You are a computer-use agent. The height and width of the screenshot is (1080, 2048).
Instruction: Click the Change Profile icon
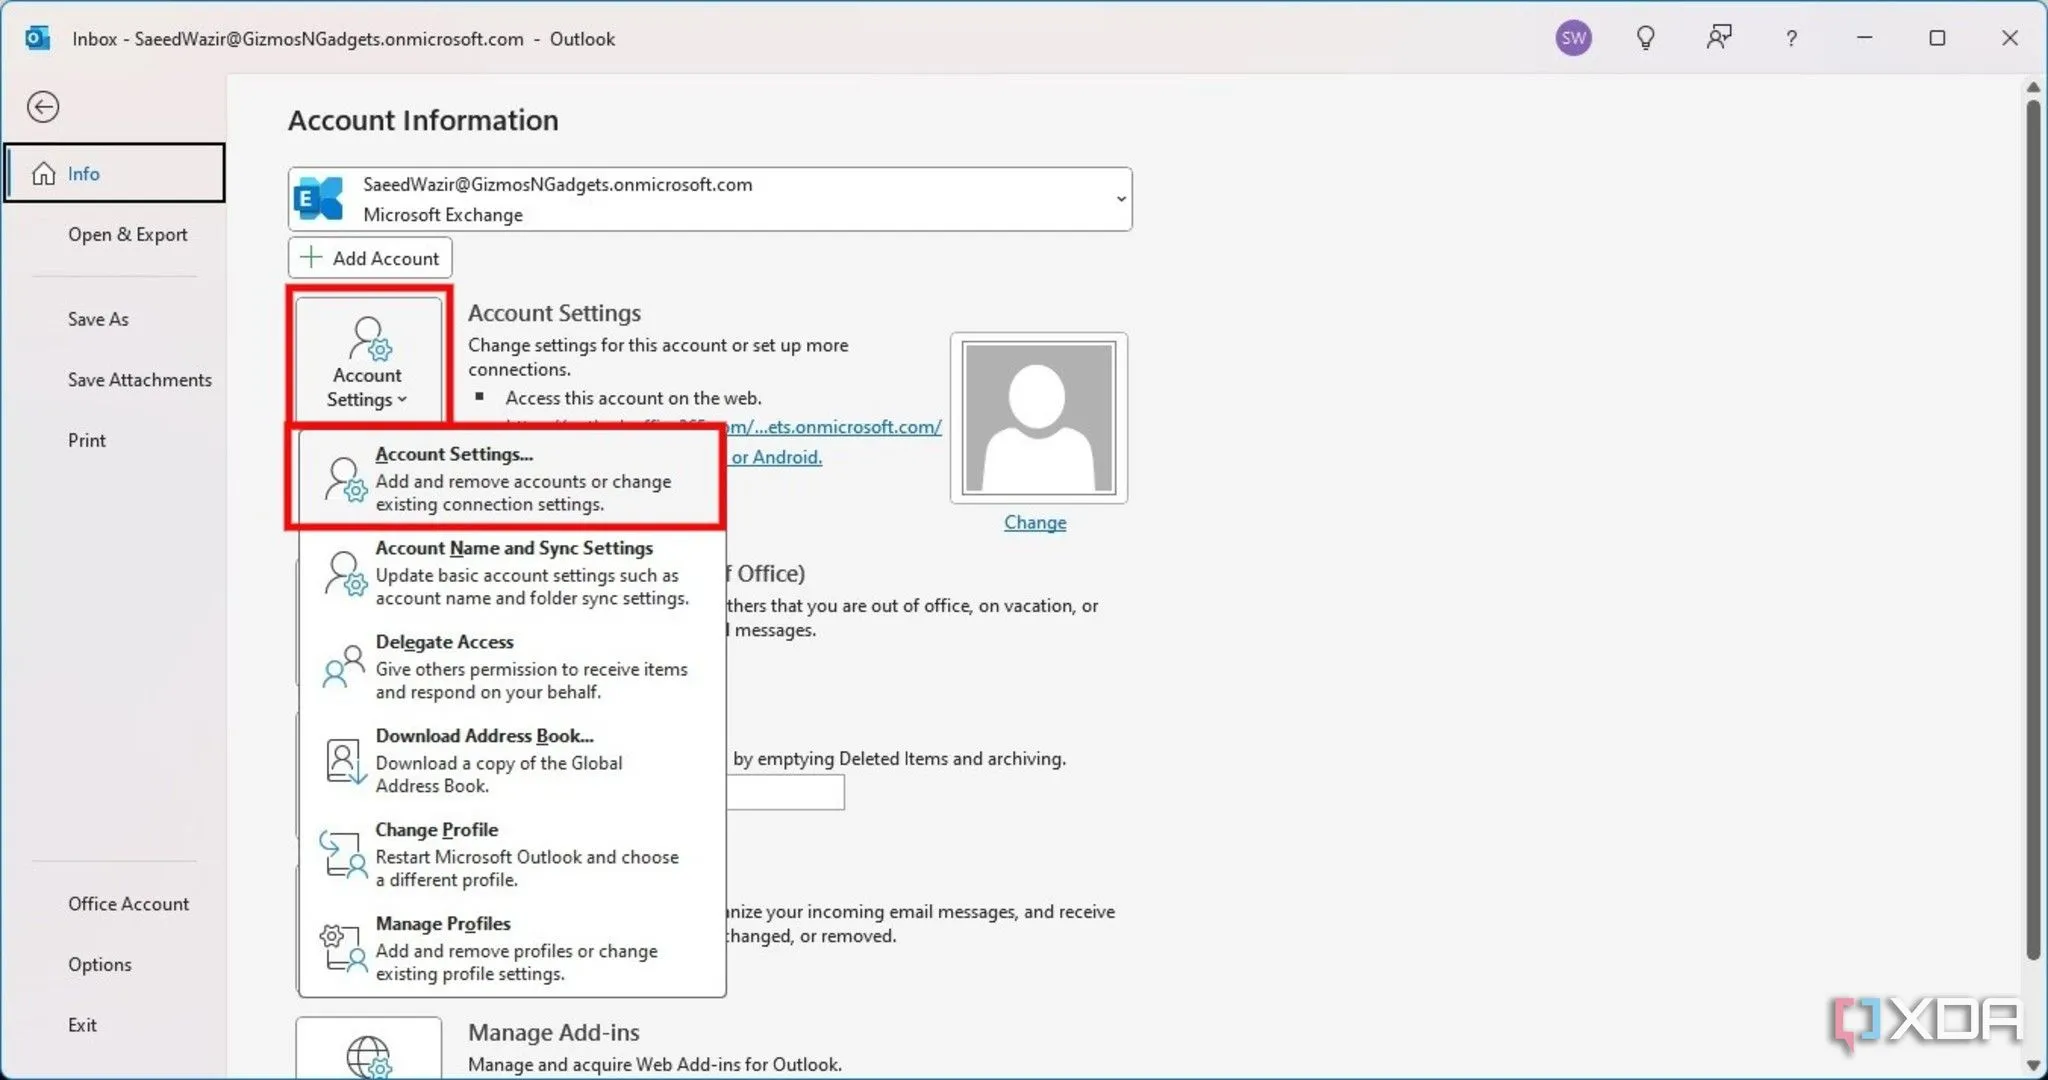coord(343,855)
